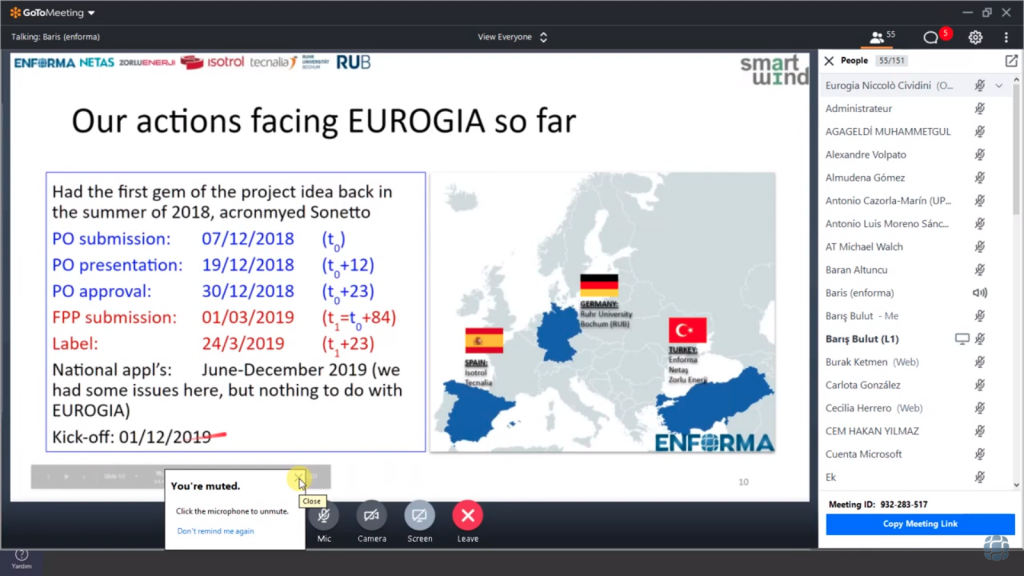Click the muted mic icon beside Administrateur
The image size is (1024, 576).
click(980, 109)
